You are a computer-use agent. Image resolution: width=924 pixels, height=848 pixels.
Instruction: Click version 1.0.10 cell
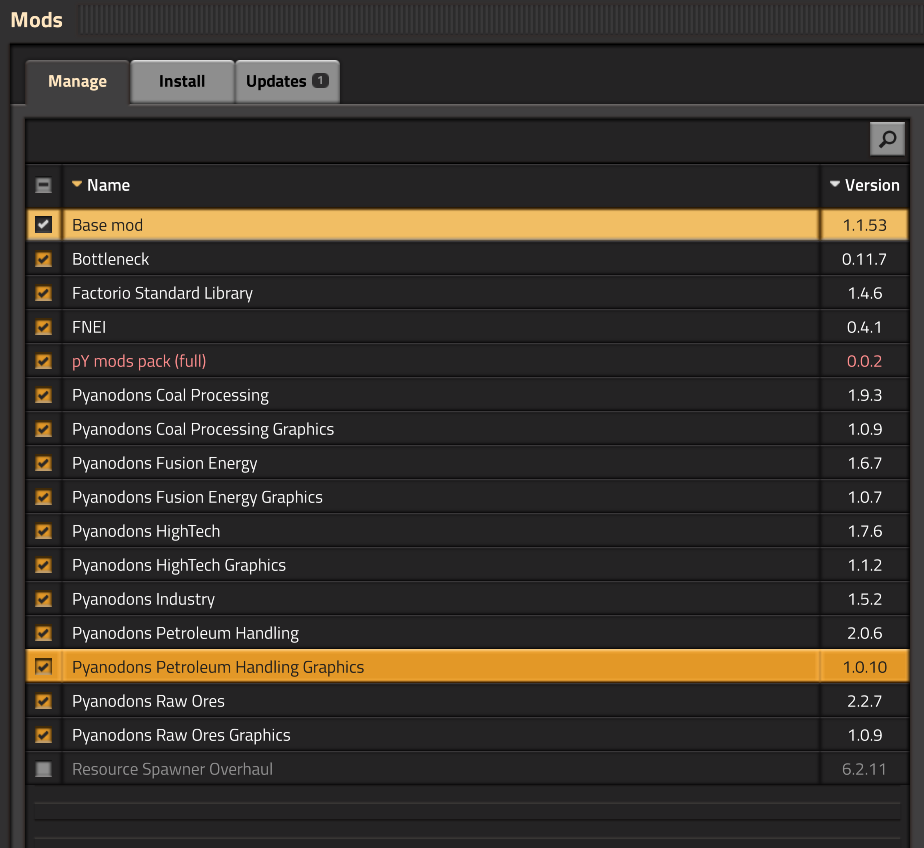point(864,667)
